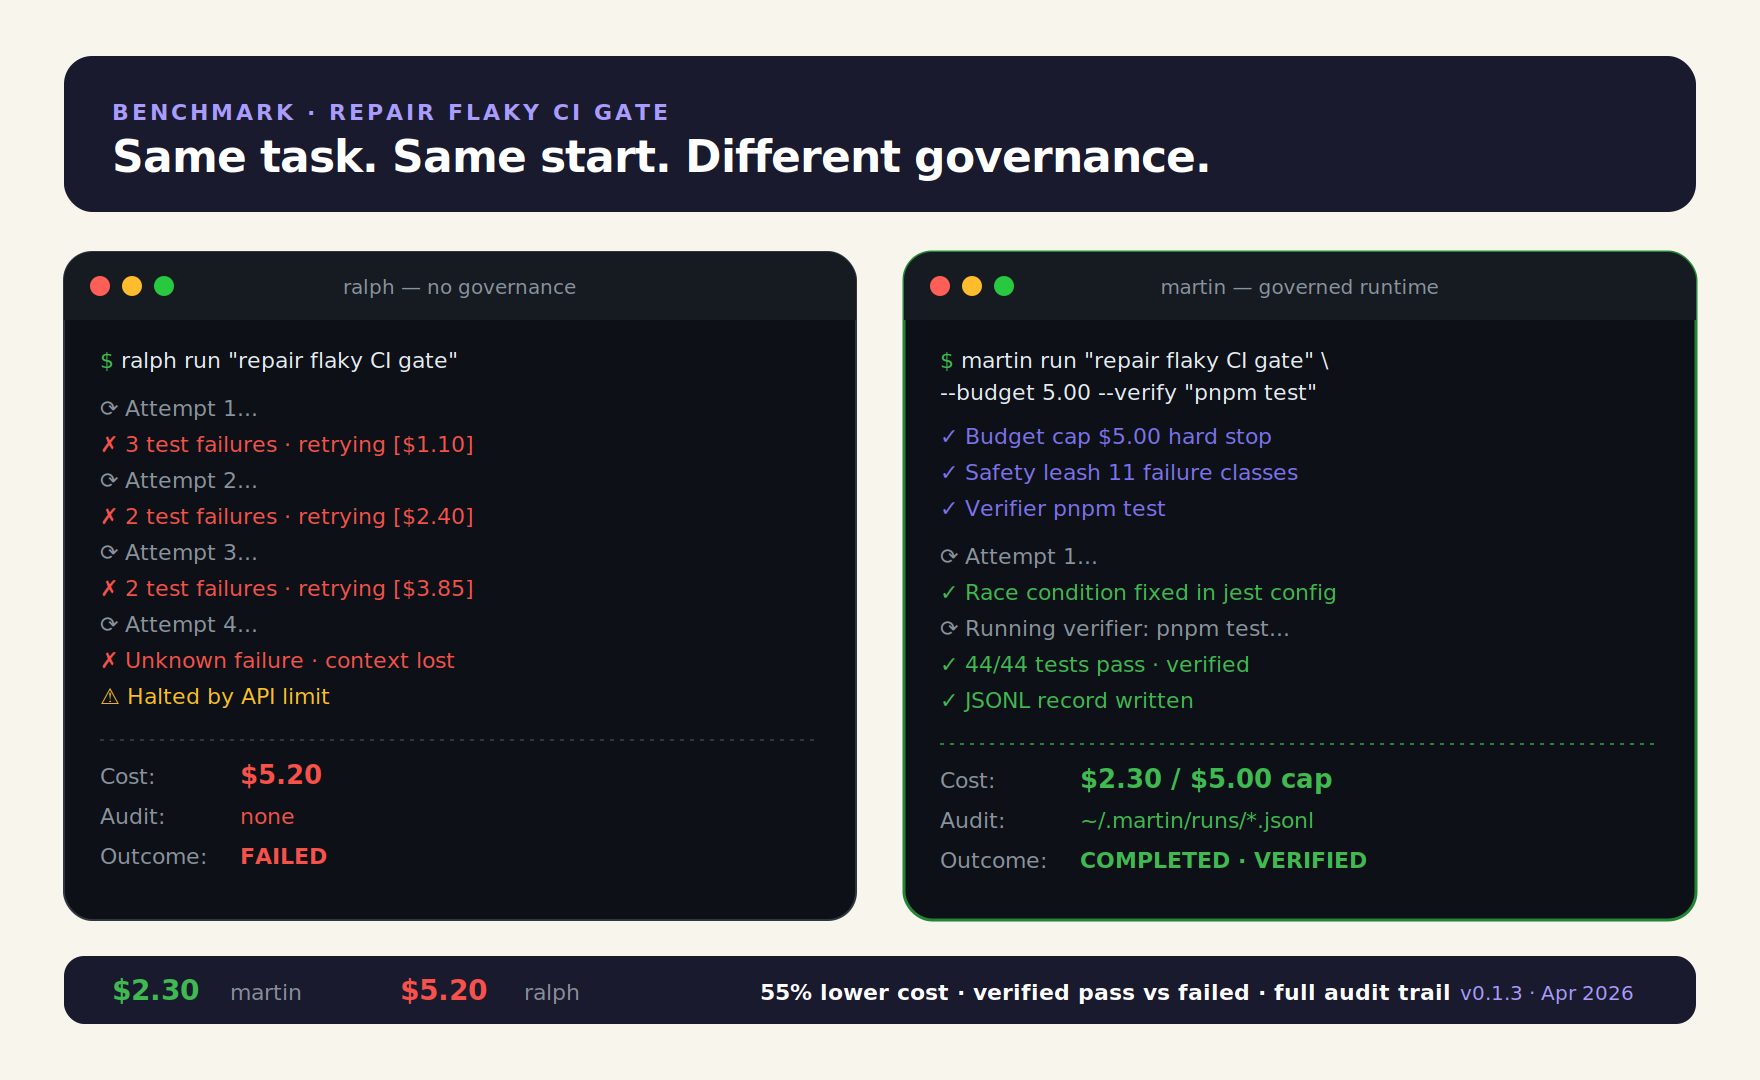This screenshot has height=1080, width=1760.
Task: Select the "Verifier pnpm test" line
Action: coord(1053,508)
